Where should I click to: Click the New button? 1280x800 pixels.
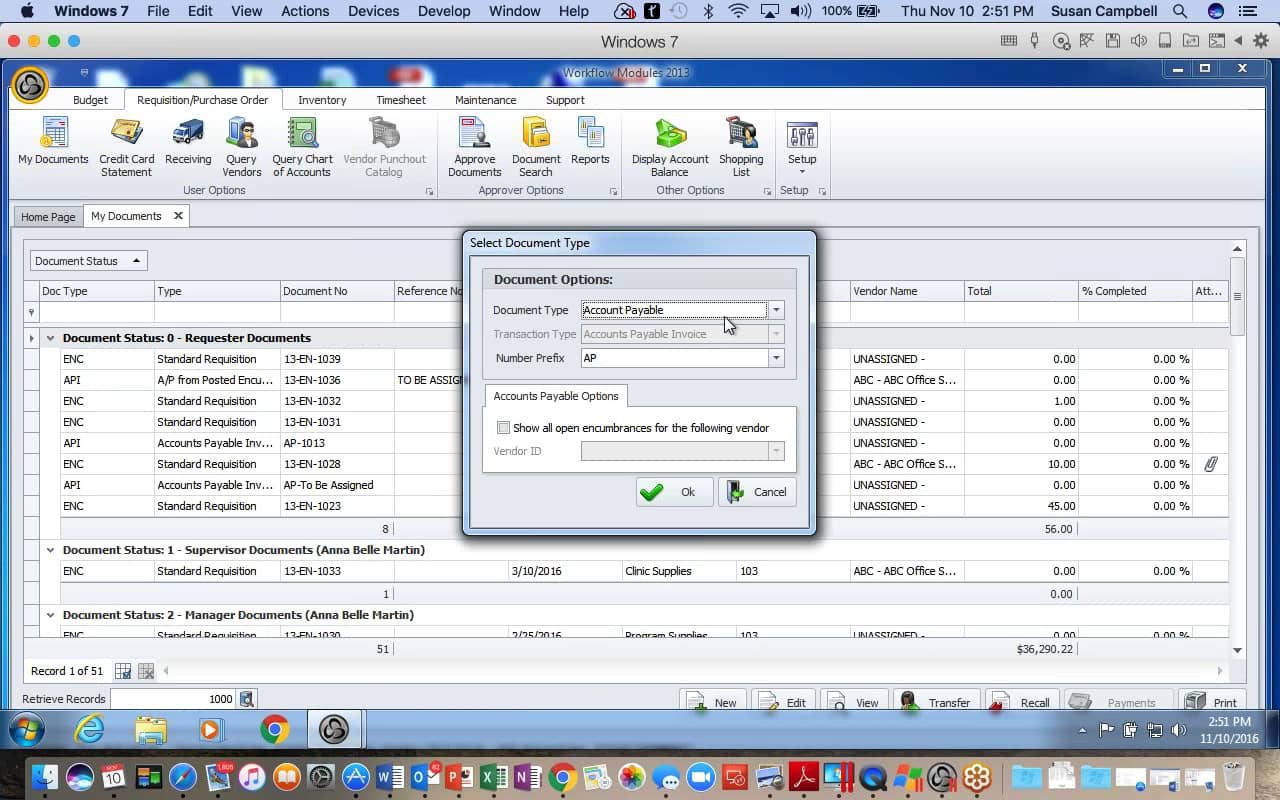[712, 702]
